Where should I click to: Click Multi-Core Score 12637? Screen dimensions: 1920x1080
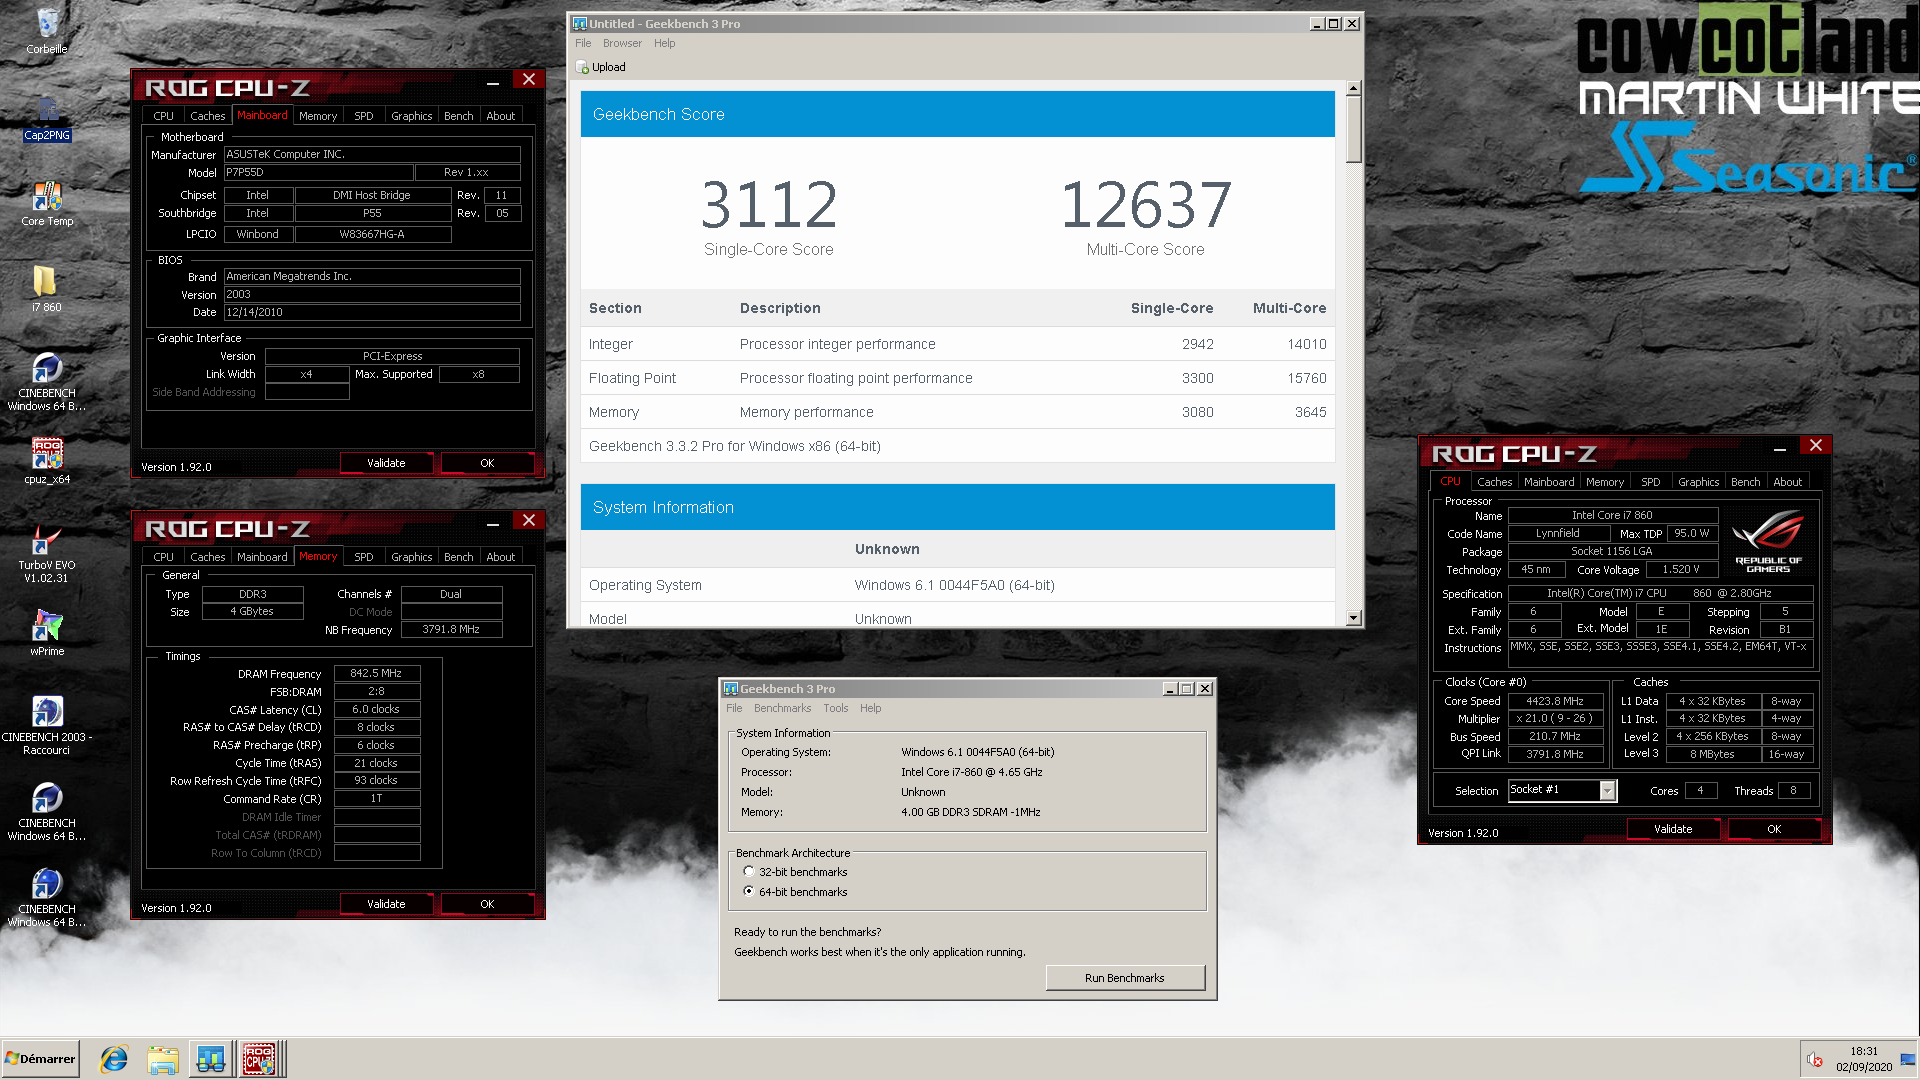coord(1145,204)
